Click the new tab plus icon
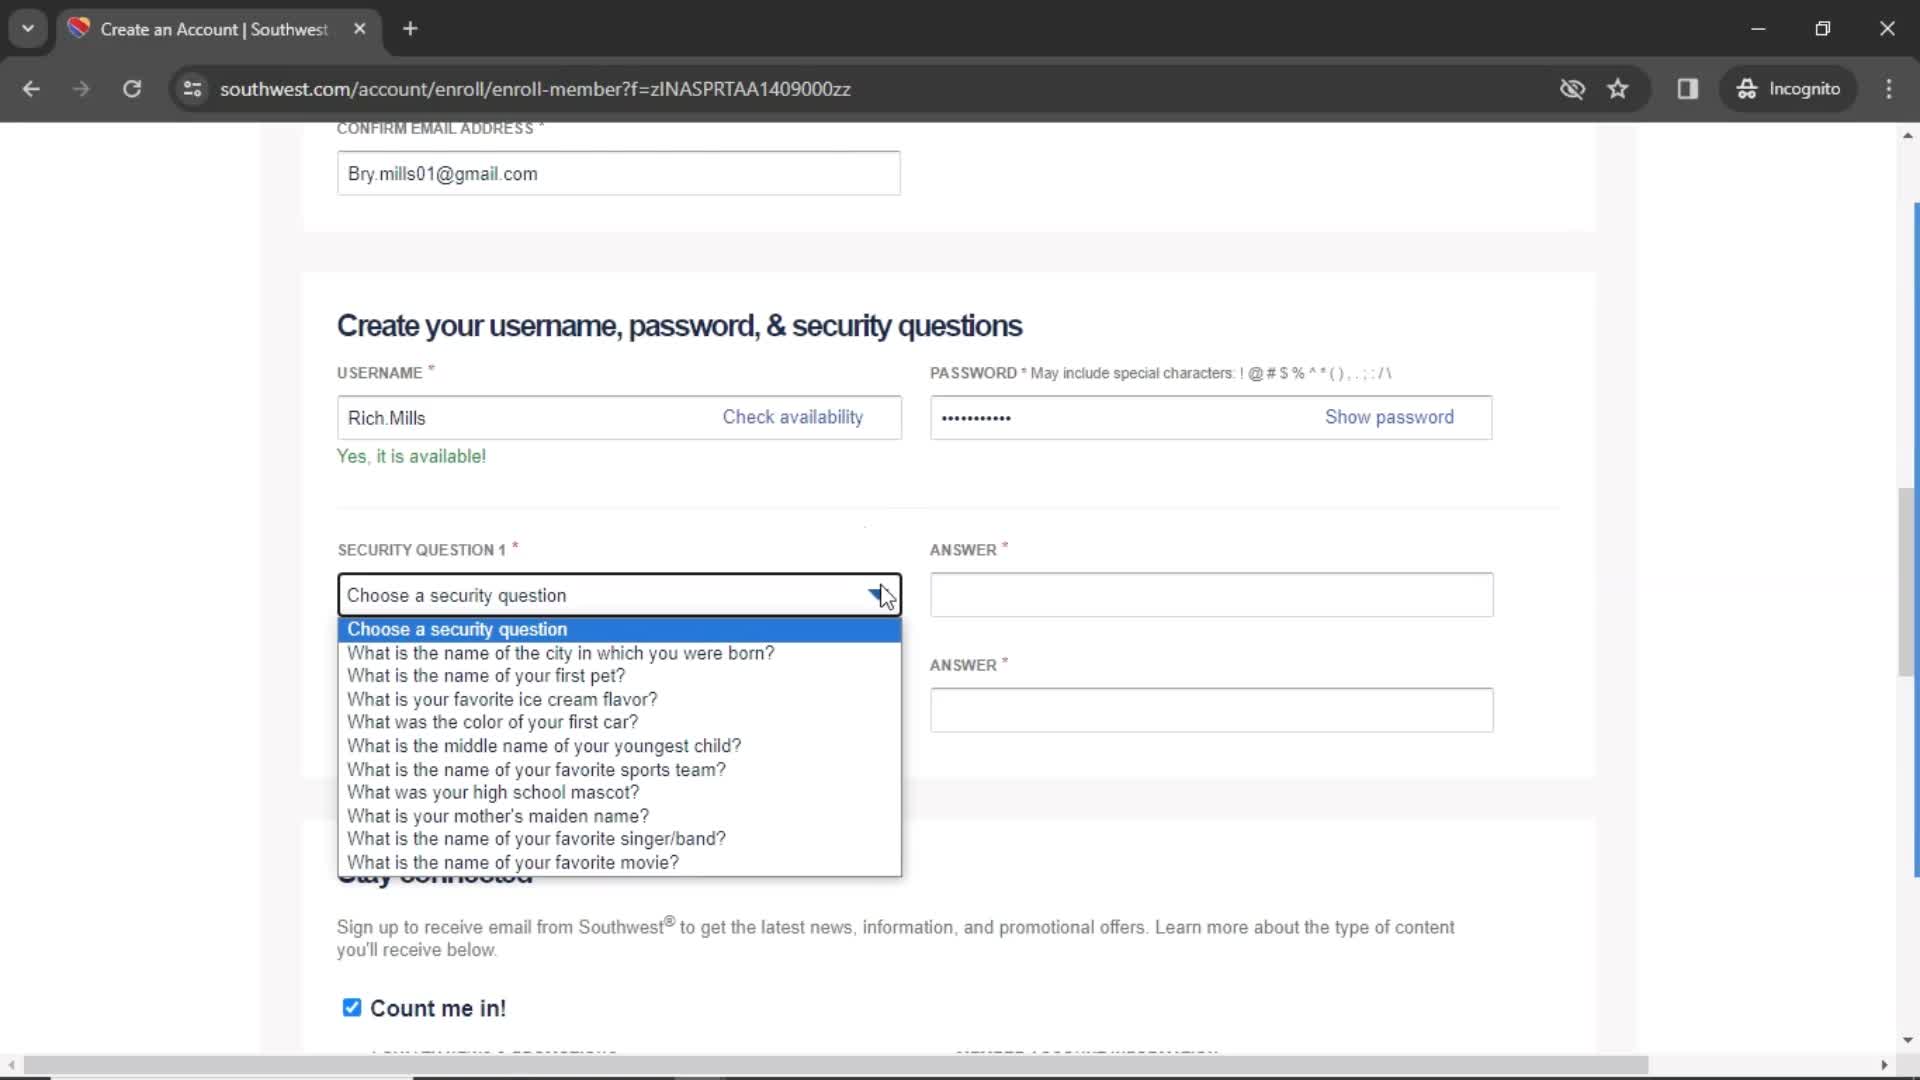Screen dimensions: 1920x1080 [411, 29]
